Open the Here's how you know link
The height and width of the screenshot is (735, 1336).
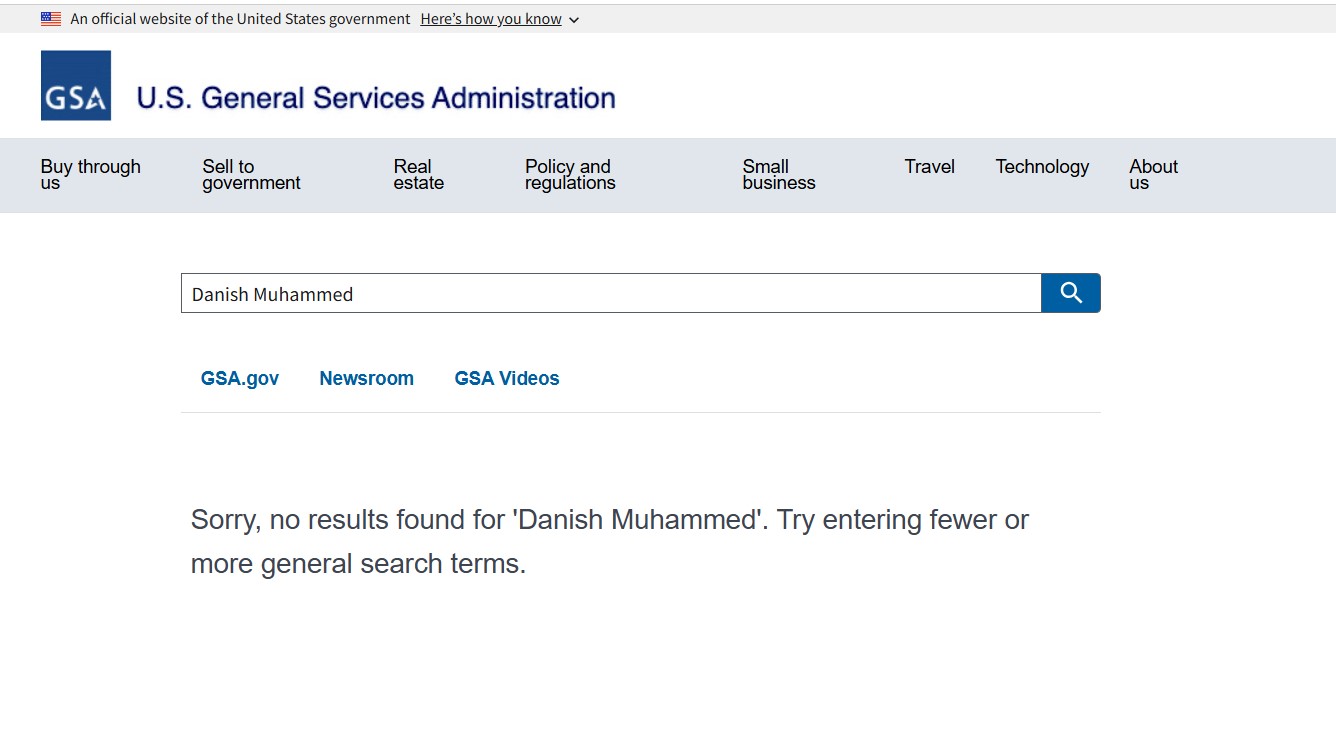(490, 19)
